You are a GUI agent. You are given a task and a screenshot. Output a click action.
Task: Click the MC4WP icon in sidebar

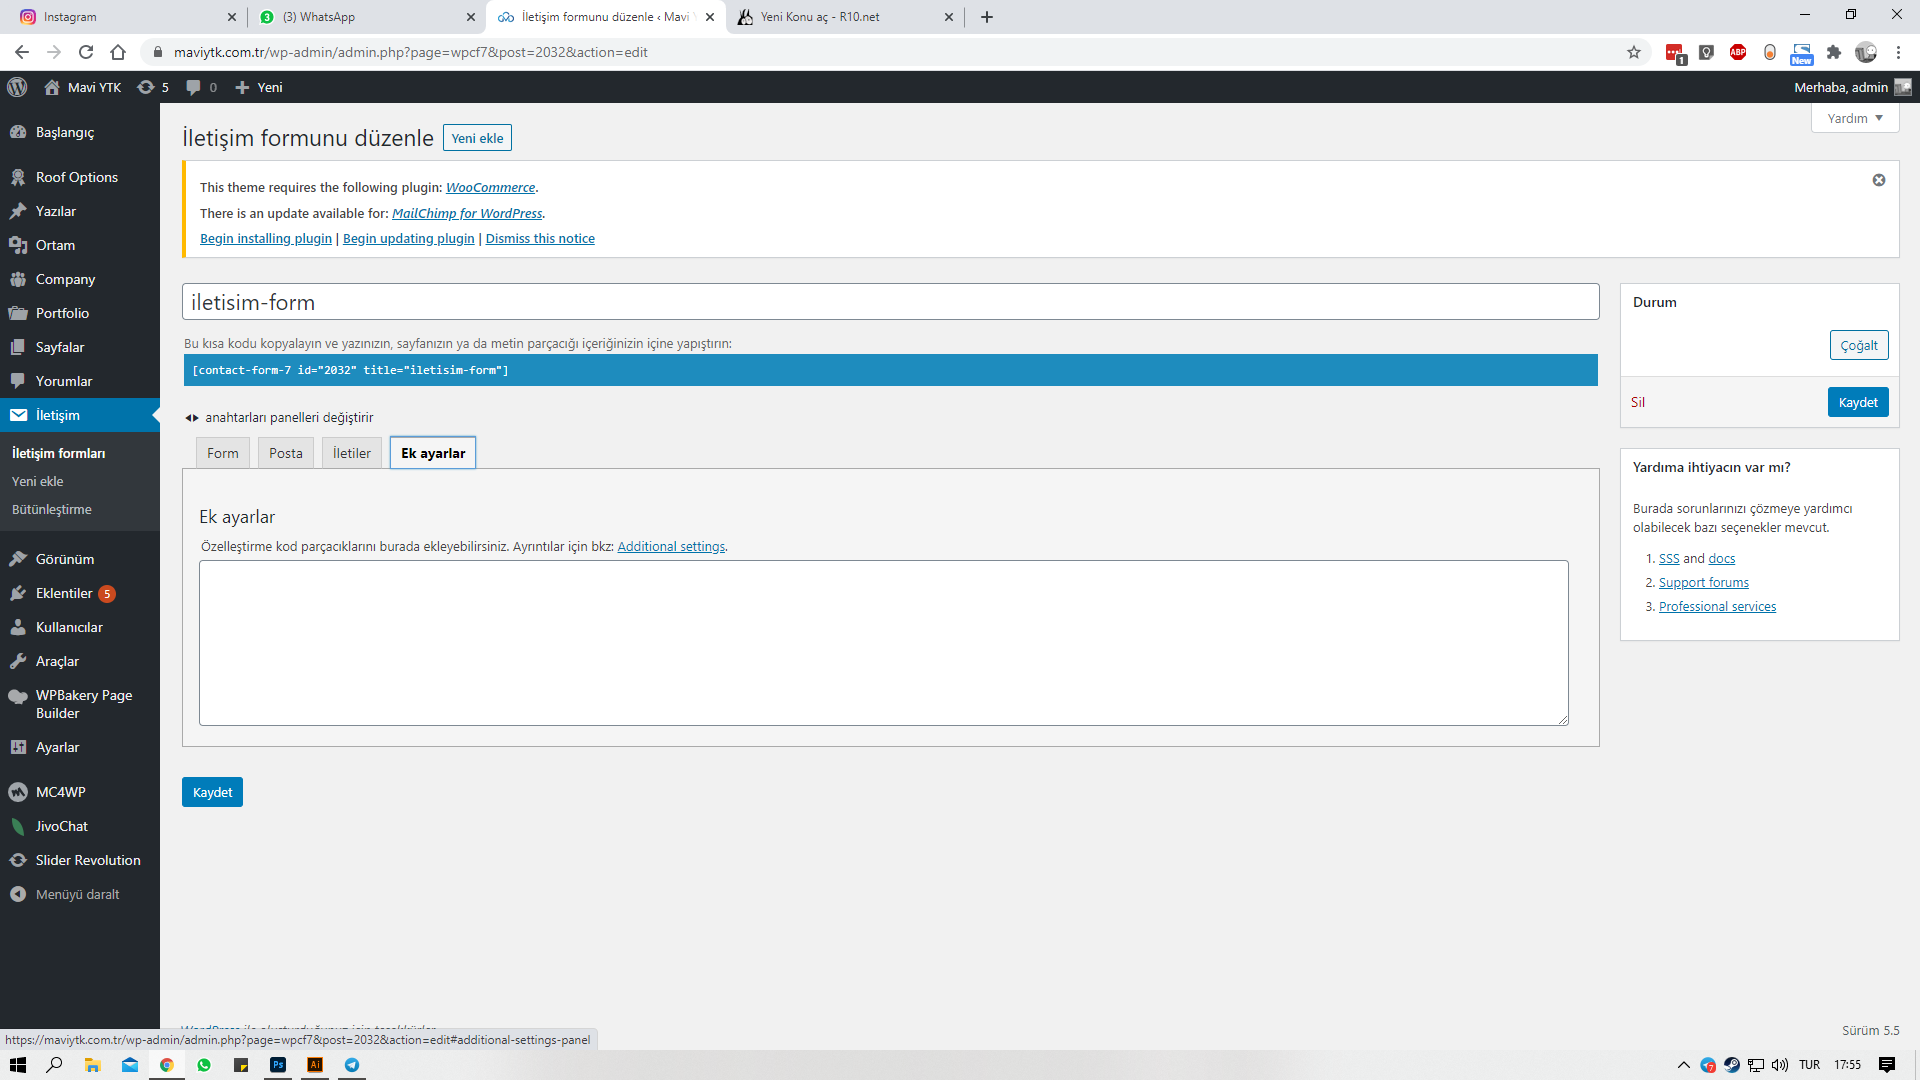coord(18,792)
